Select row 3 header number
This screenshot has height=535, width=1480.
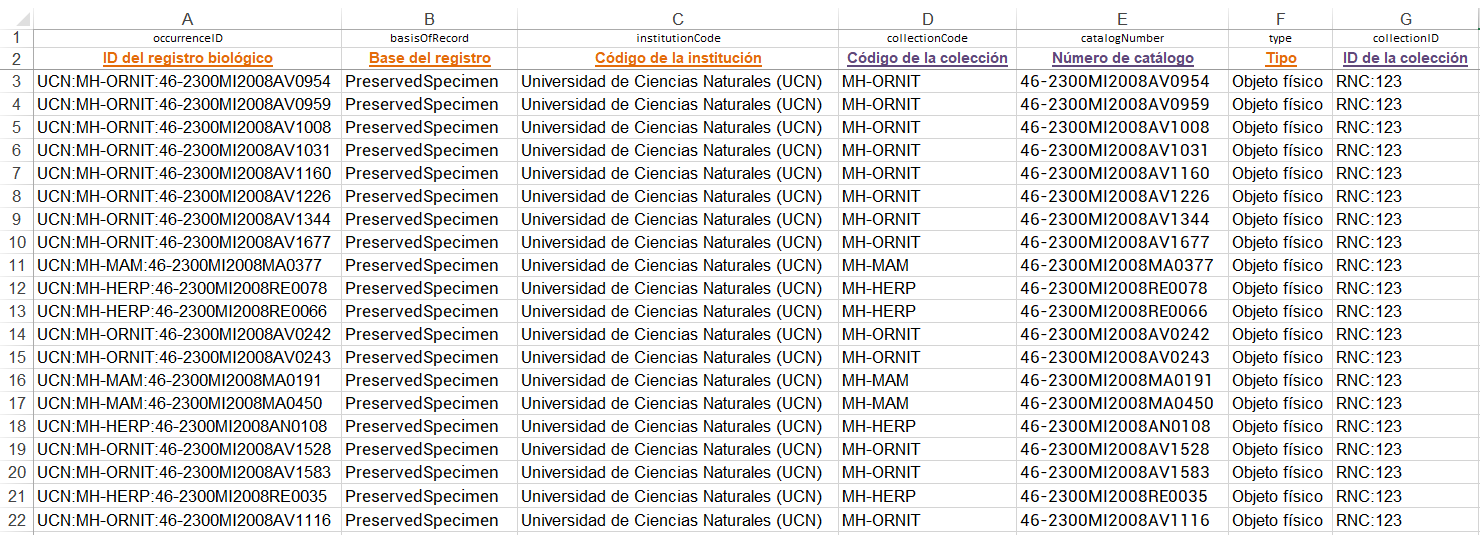tap(17, 81)
